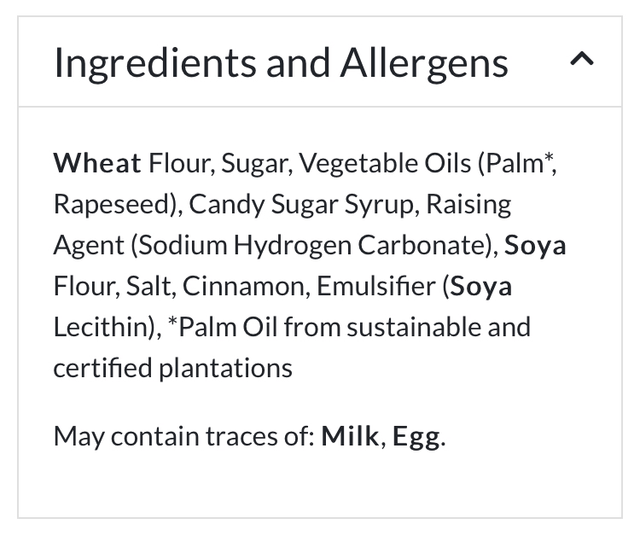Click the certified plantations text

tap(172, 368)
